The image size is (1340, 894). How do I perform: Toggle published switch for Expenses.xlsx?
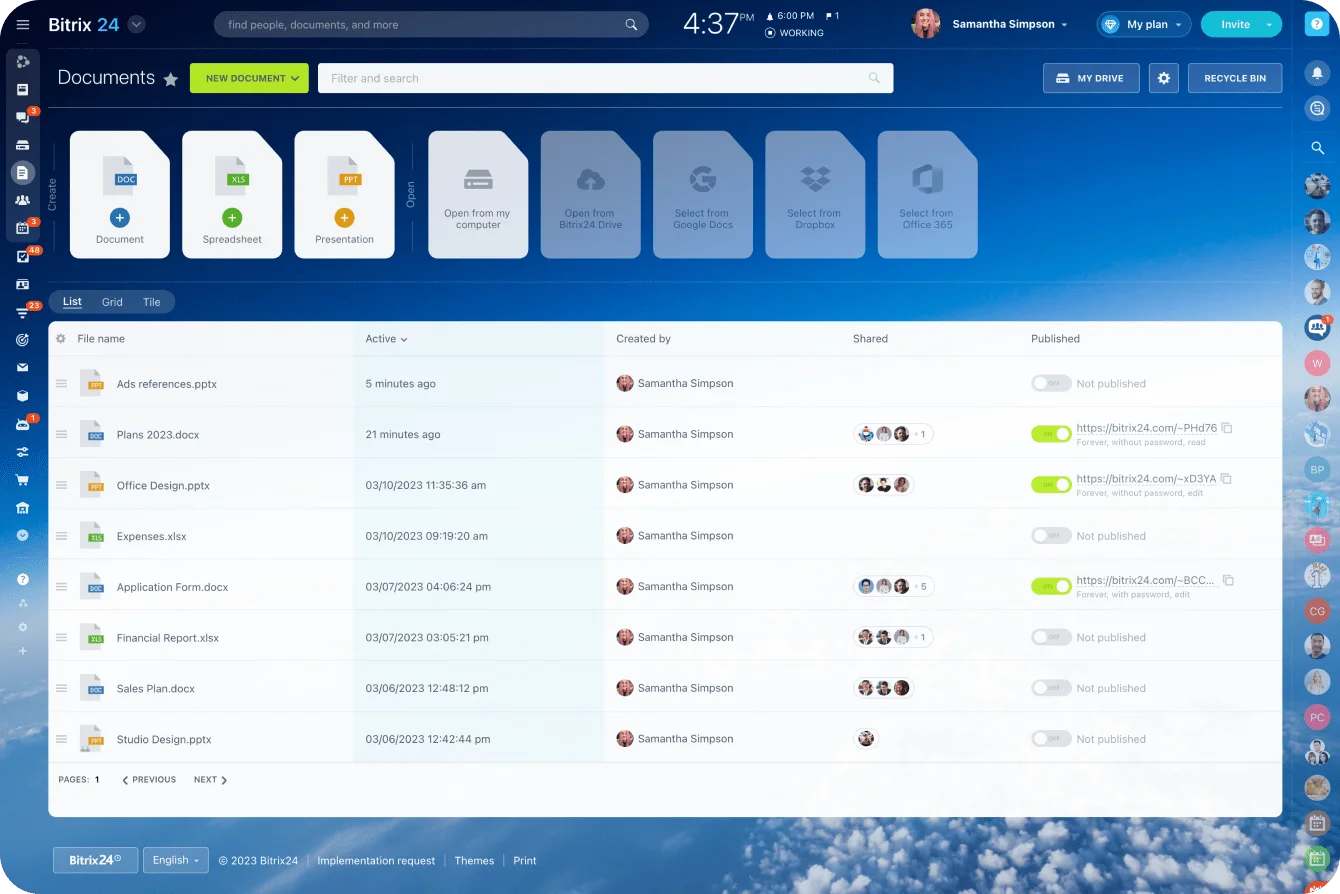(x=1050, y=536)
